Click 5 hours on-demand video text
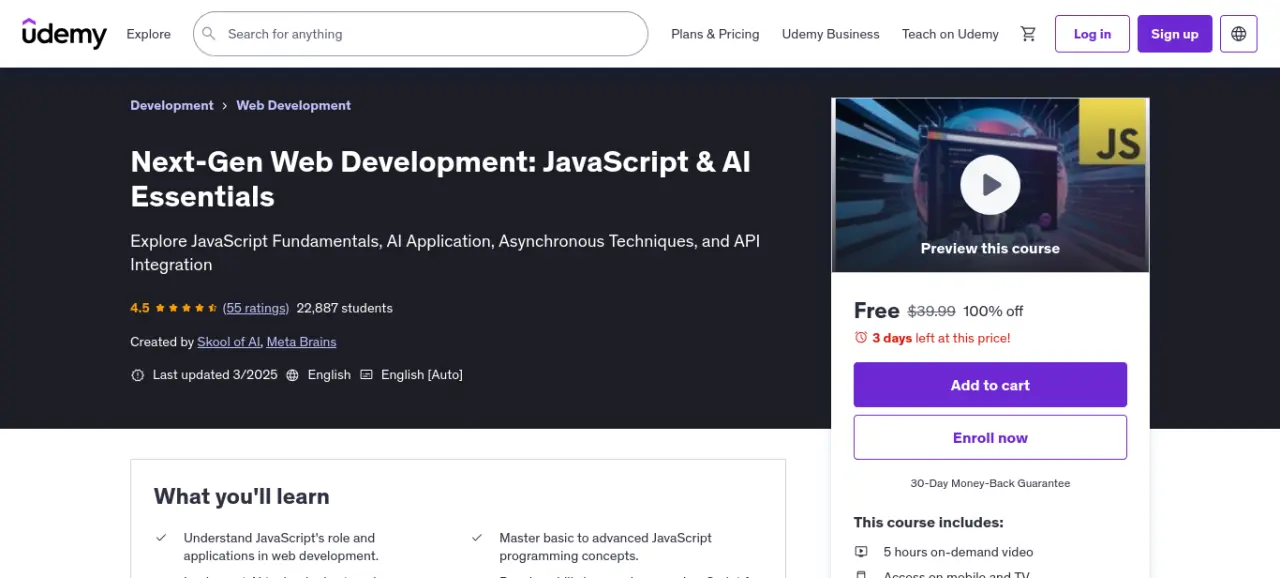 (958, 552)
